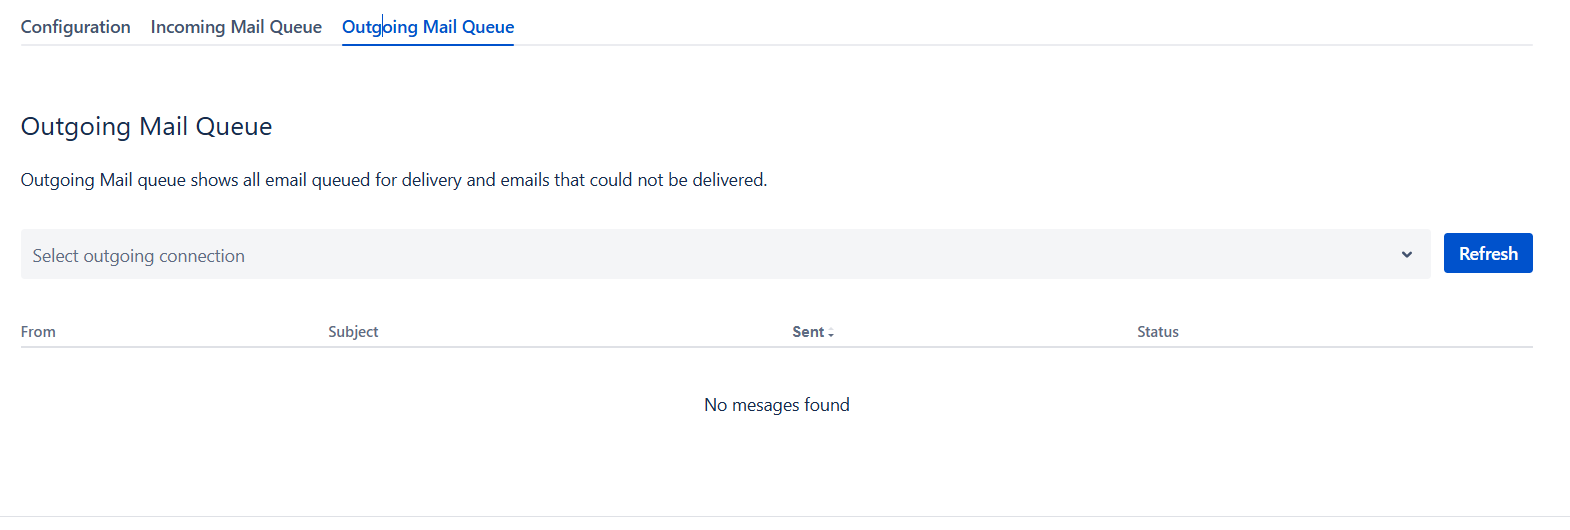
Task: Click the Outgoing Mail Queue page heading
Action: (146, 127)
